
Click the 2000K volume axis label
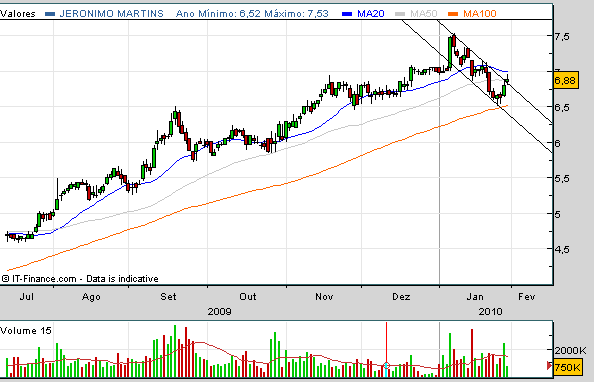coord(570,351)
